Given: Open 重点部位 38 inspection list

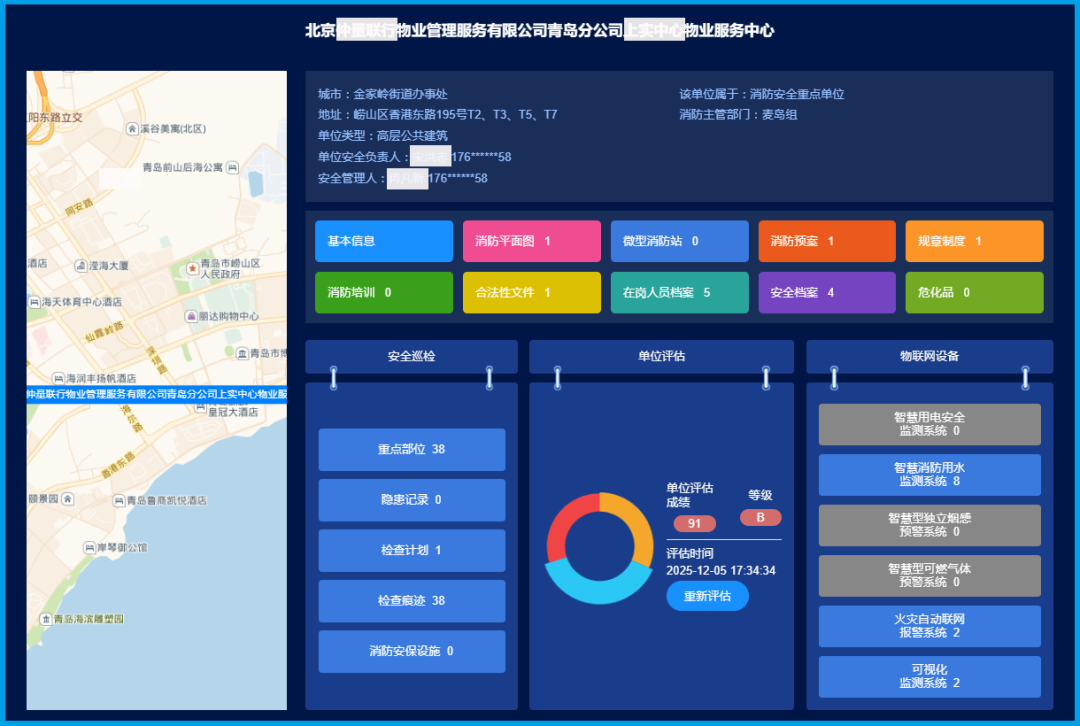Looking at the screenshot, I should tap(411, 449).
